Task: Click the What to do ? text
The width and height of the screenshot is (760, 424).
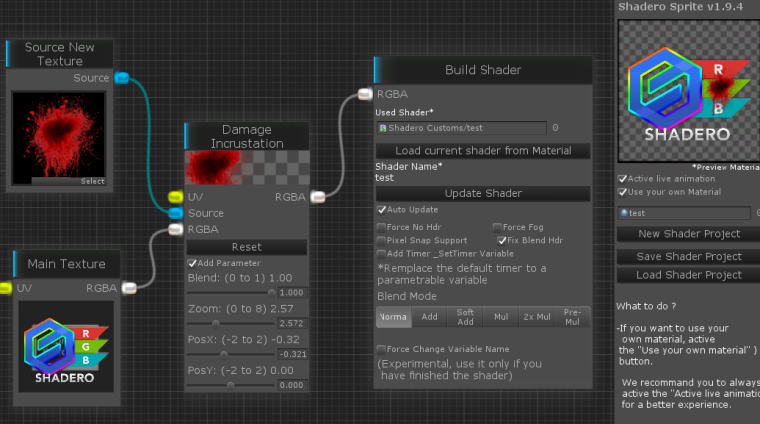Action: click(646, 306)
